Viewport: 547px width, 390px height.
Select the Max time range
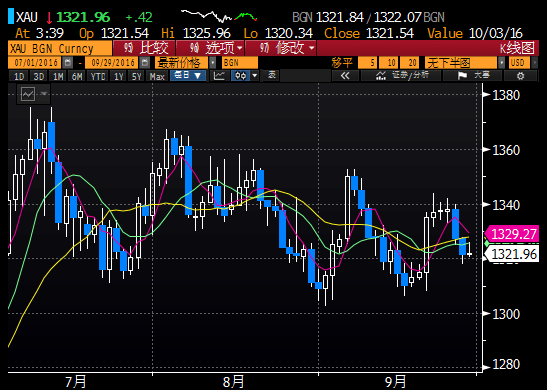click(157, 76)
